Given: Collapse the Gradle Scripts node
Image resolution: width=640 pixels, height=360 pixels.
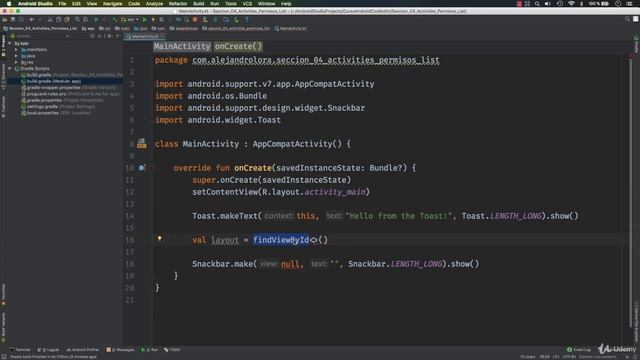Looking at the screenshot, I should 10,69.
